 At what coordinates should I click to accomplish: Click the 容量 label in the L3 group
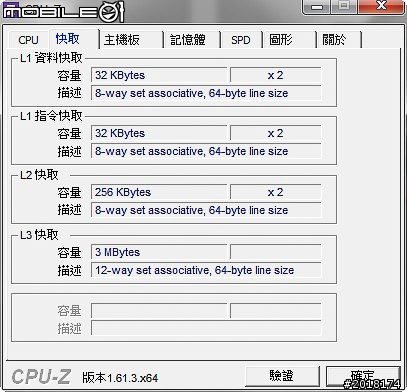[x=69, y=252]
